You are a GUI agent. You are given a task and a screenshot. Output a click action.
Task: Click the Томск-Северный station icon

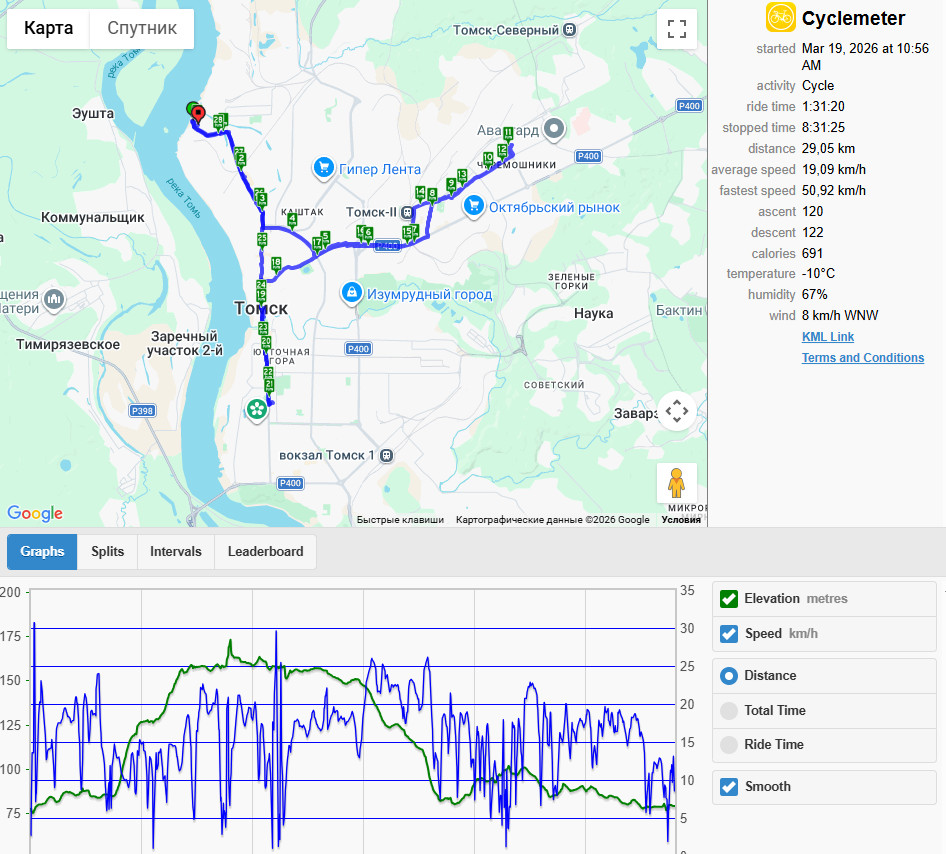click(569, 30)
